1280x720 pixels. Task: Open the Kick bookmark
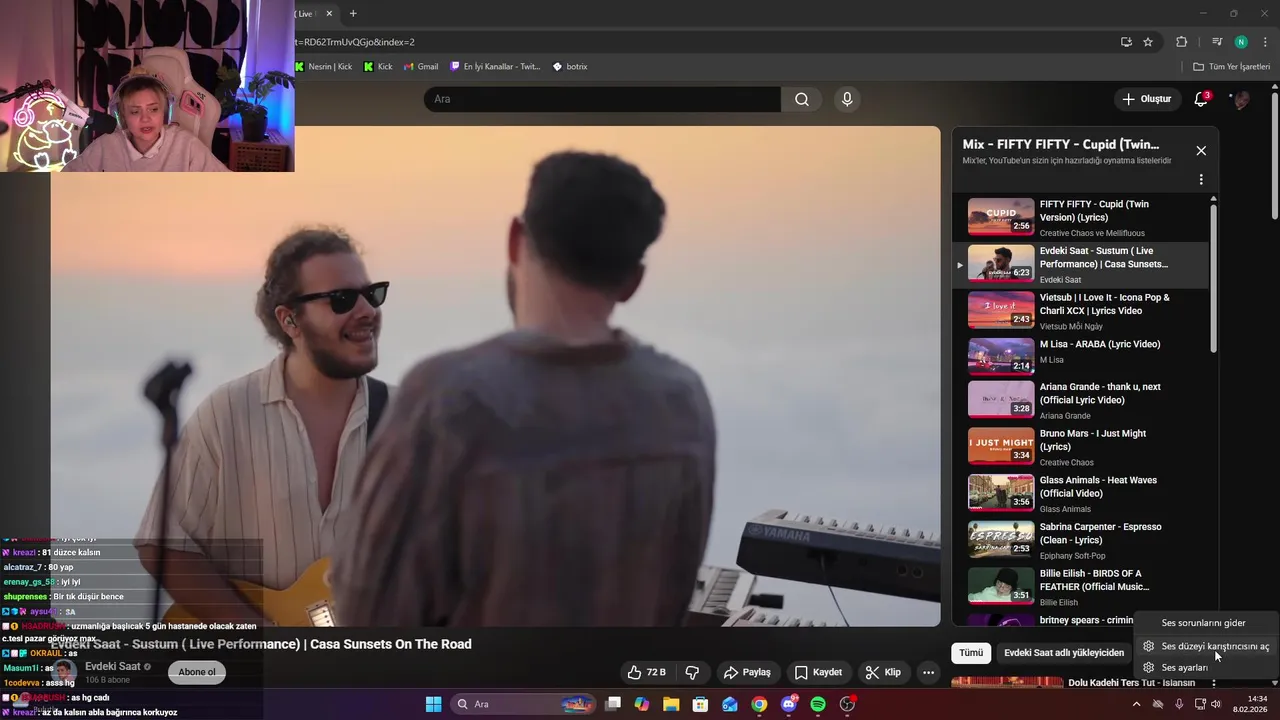click(378, 67)
